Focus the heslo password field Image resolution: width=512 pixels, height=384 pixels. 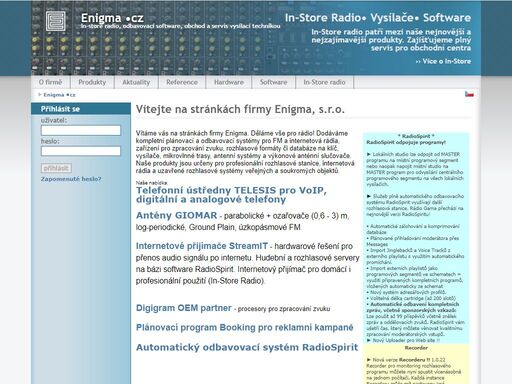(81, 151)
